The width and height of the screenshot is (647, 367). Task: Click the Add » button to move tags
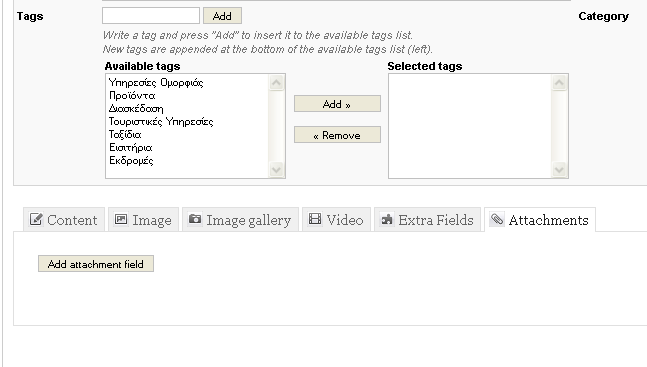337,104
